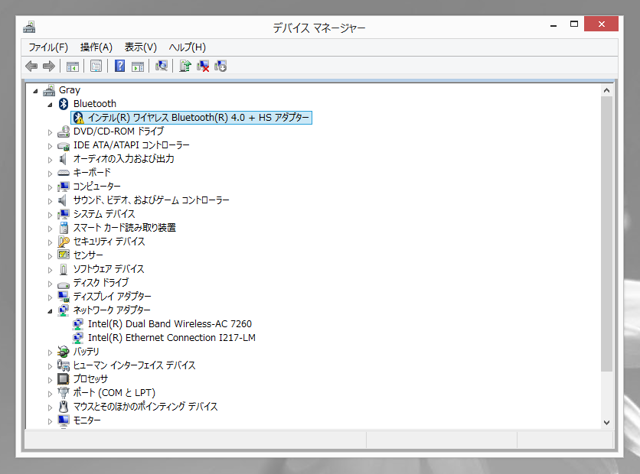Image resolution: width=640 pixels, height=474 pixels.
Task: Click the Forward arrow toolbar icon
Action: point(49,66)
